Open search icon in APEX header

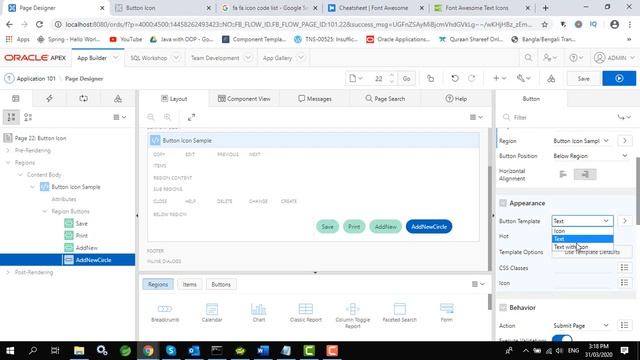(x=528, y=58)
